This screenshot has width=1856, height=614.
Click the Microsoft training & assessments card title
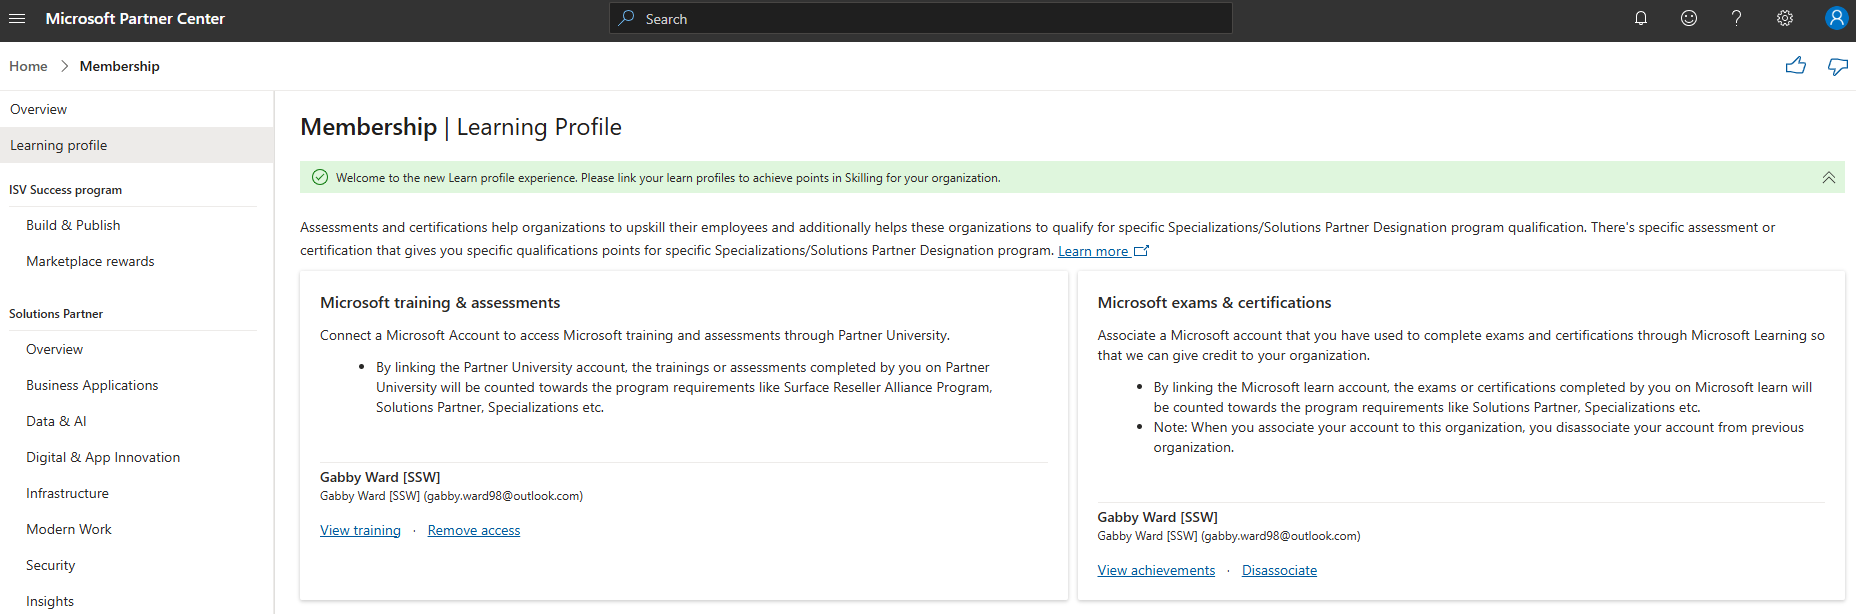pos(440,302)
